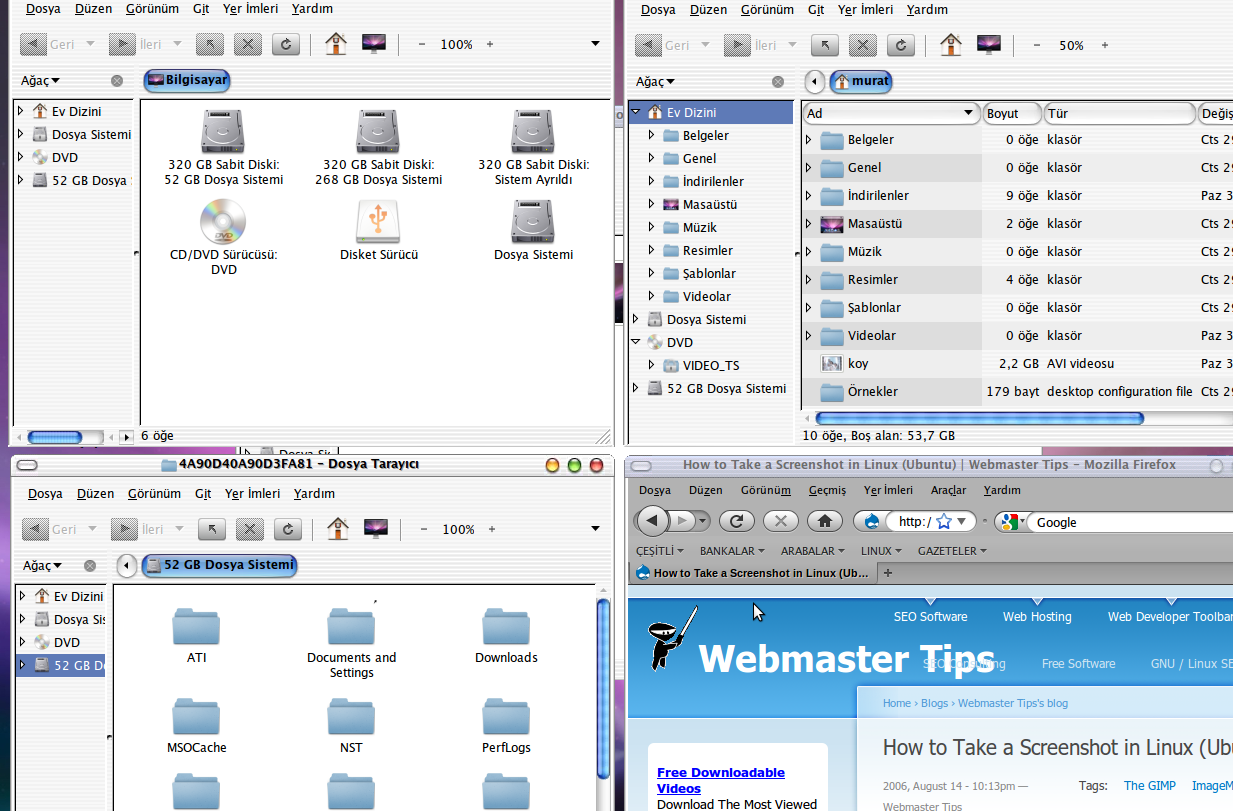Zoom in with plus in Bilgisayar window
Image resolution: width=1233 pixels, height=811 pixels.
(490, 44)
